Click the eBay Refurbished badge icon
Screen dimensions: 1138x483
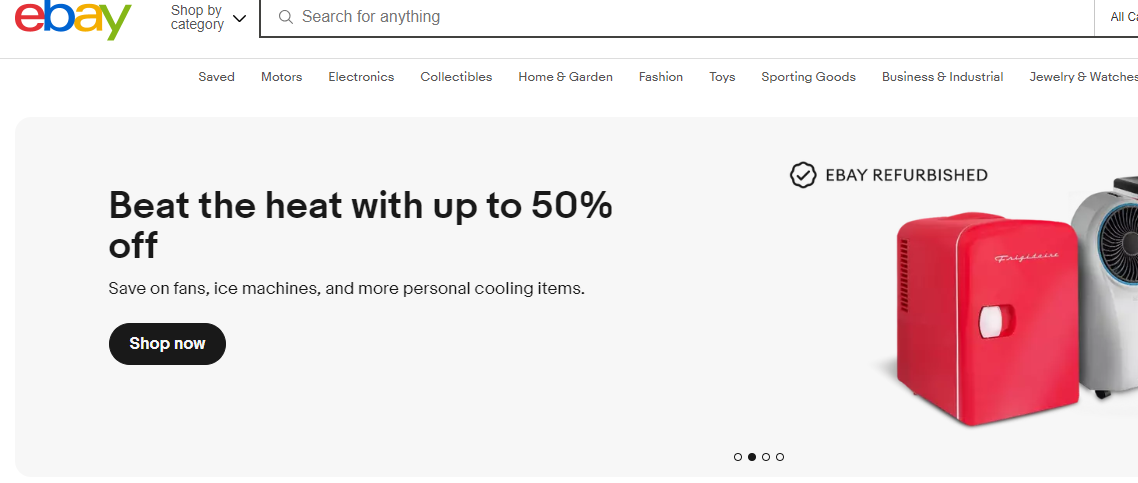(x=803, y=175)
